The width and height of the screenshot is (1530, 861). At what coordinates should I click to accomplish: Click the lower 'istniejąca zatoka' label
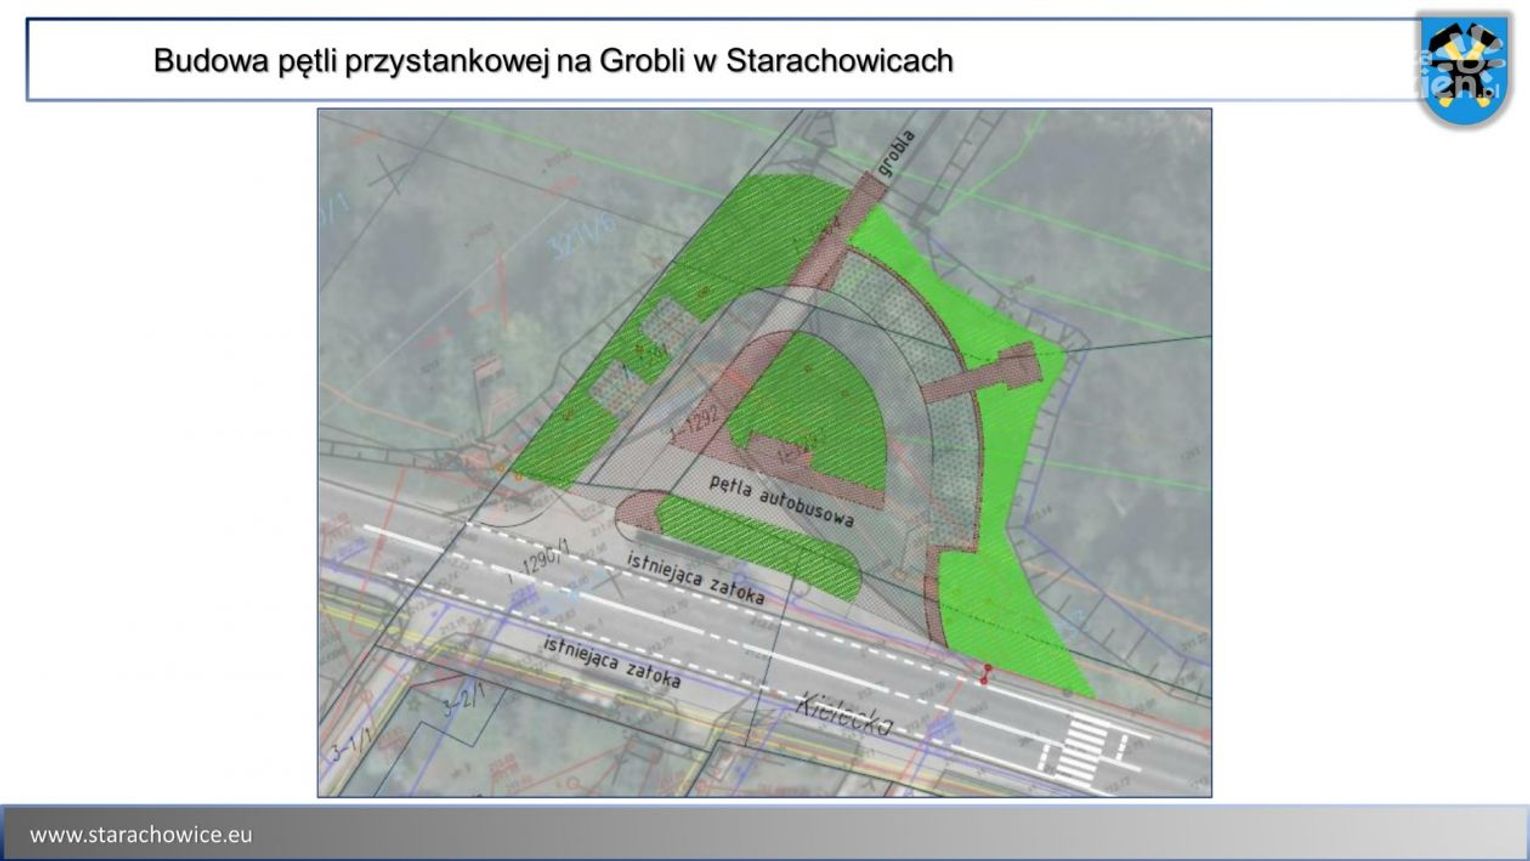[612, 661]
